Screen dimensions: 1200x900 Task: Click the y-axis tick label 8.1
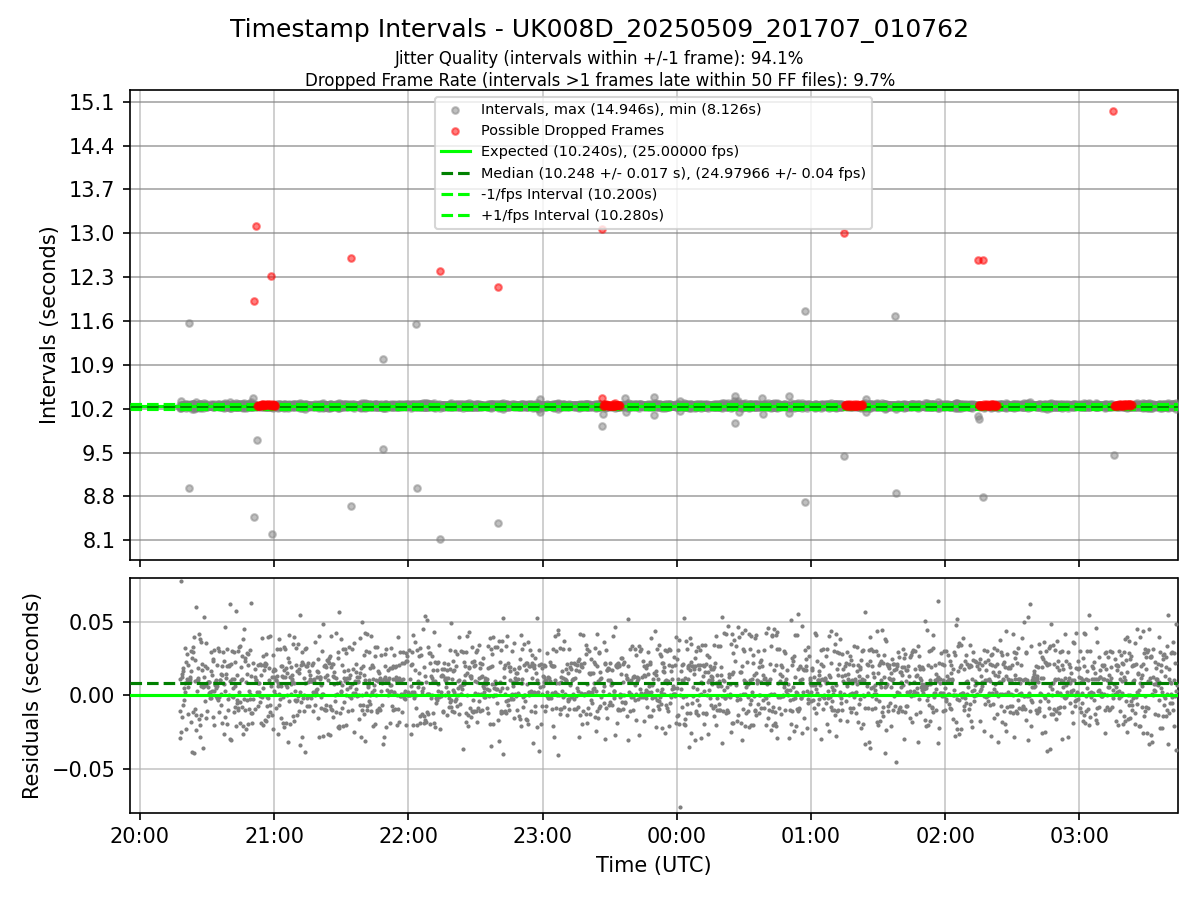[99, 541]
